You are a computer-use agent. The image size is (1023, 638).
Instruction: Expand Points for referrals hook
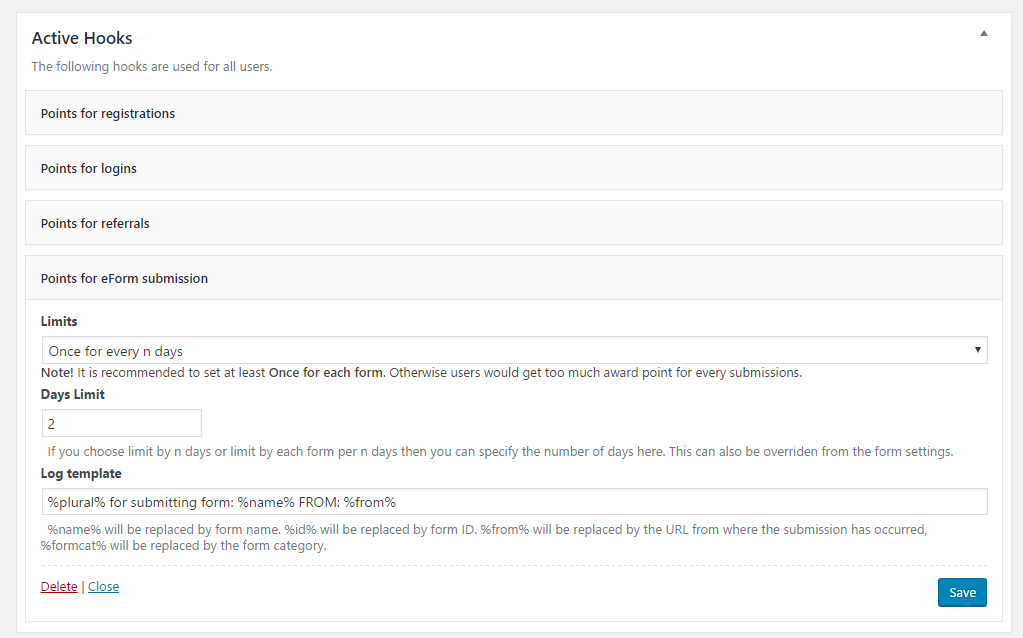pos(513,223)
